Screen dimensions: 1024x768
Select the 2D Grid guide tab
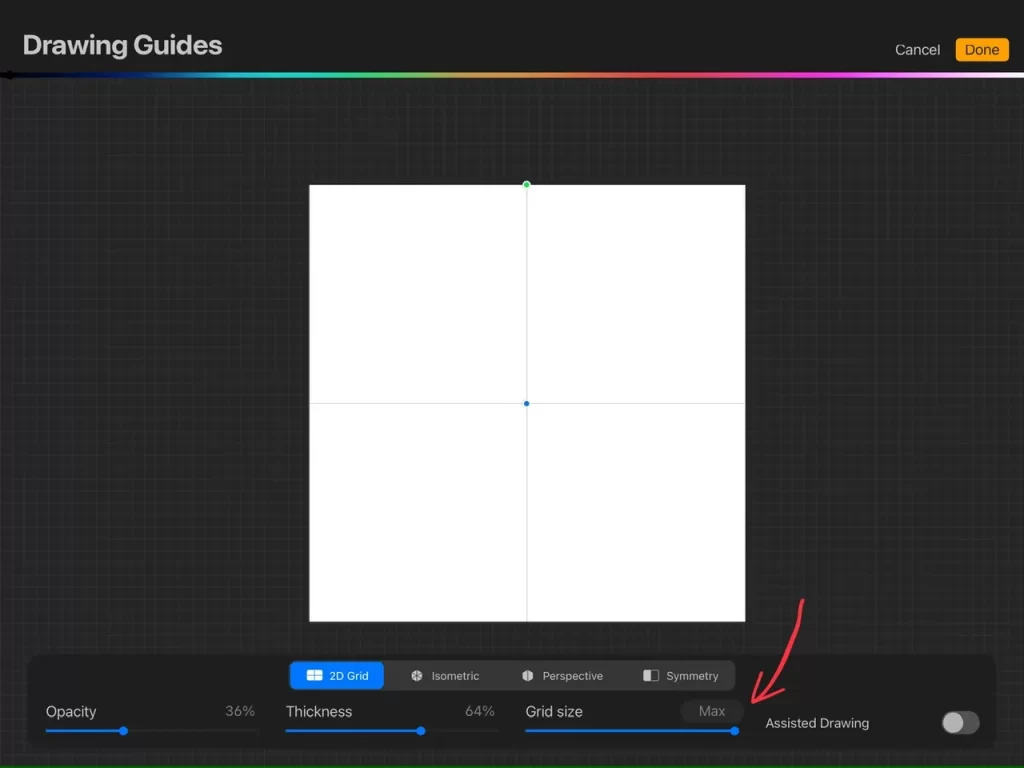(x=337, y=675)
